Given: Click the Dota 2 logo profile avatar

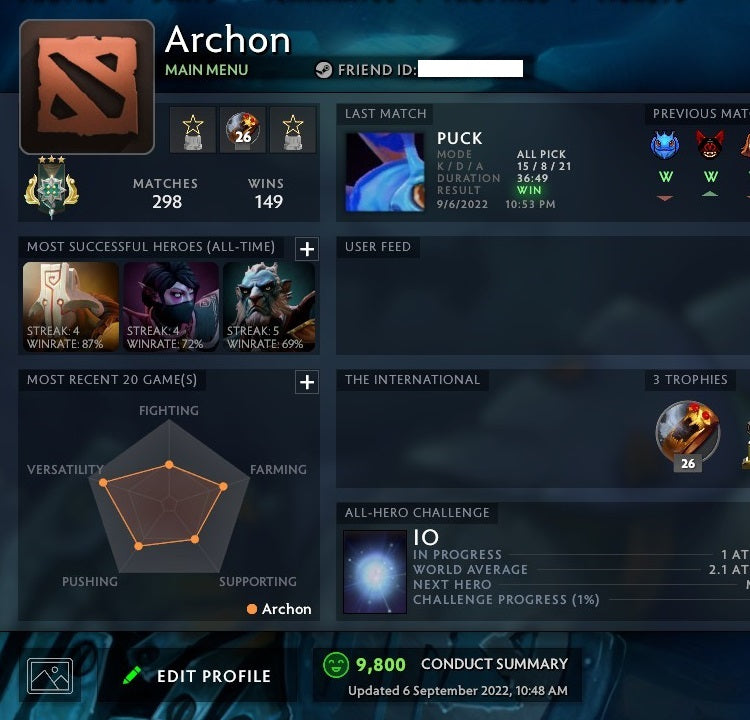Looking at the screenshot, I should click(87, 87).
